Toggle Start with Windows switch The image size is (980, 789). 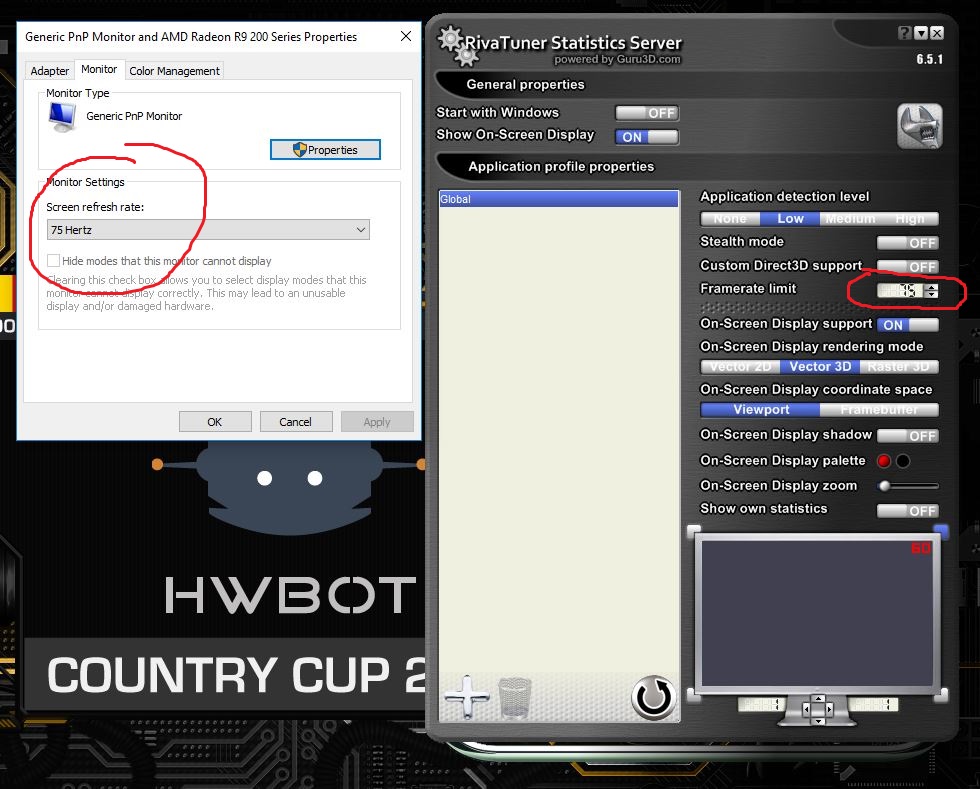pyautogui.click(x=647, y=113)
